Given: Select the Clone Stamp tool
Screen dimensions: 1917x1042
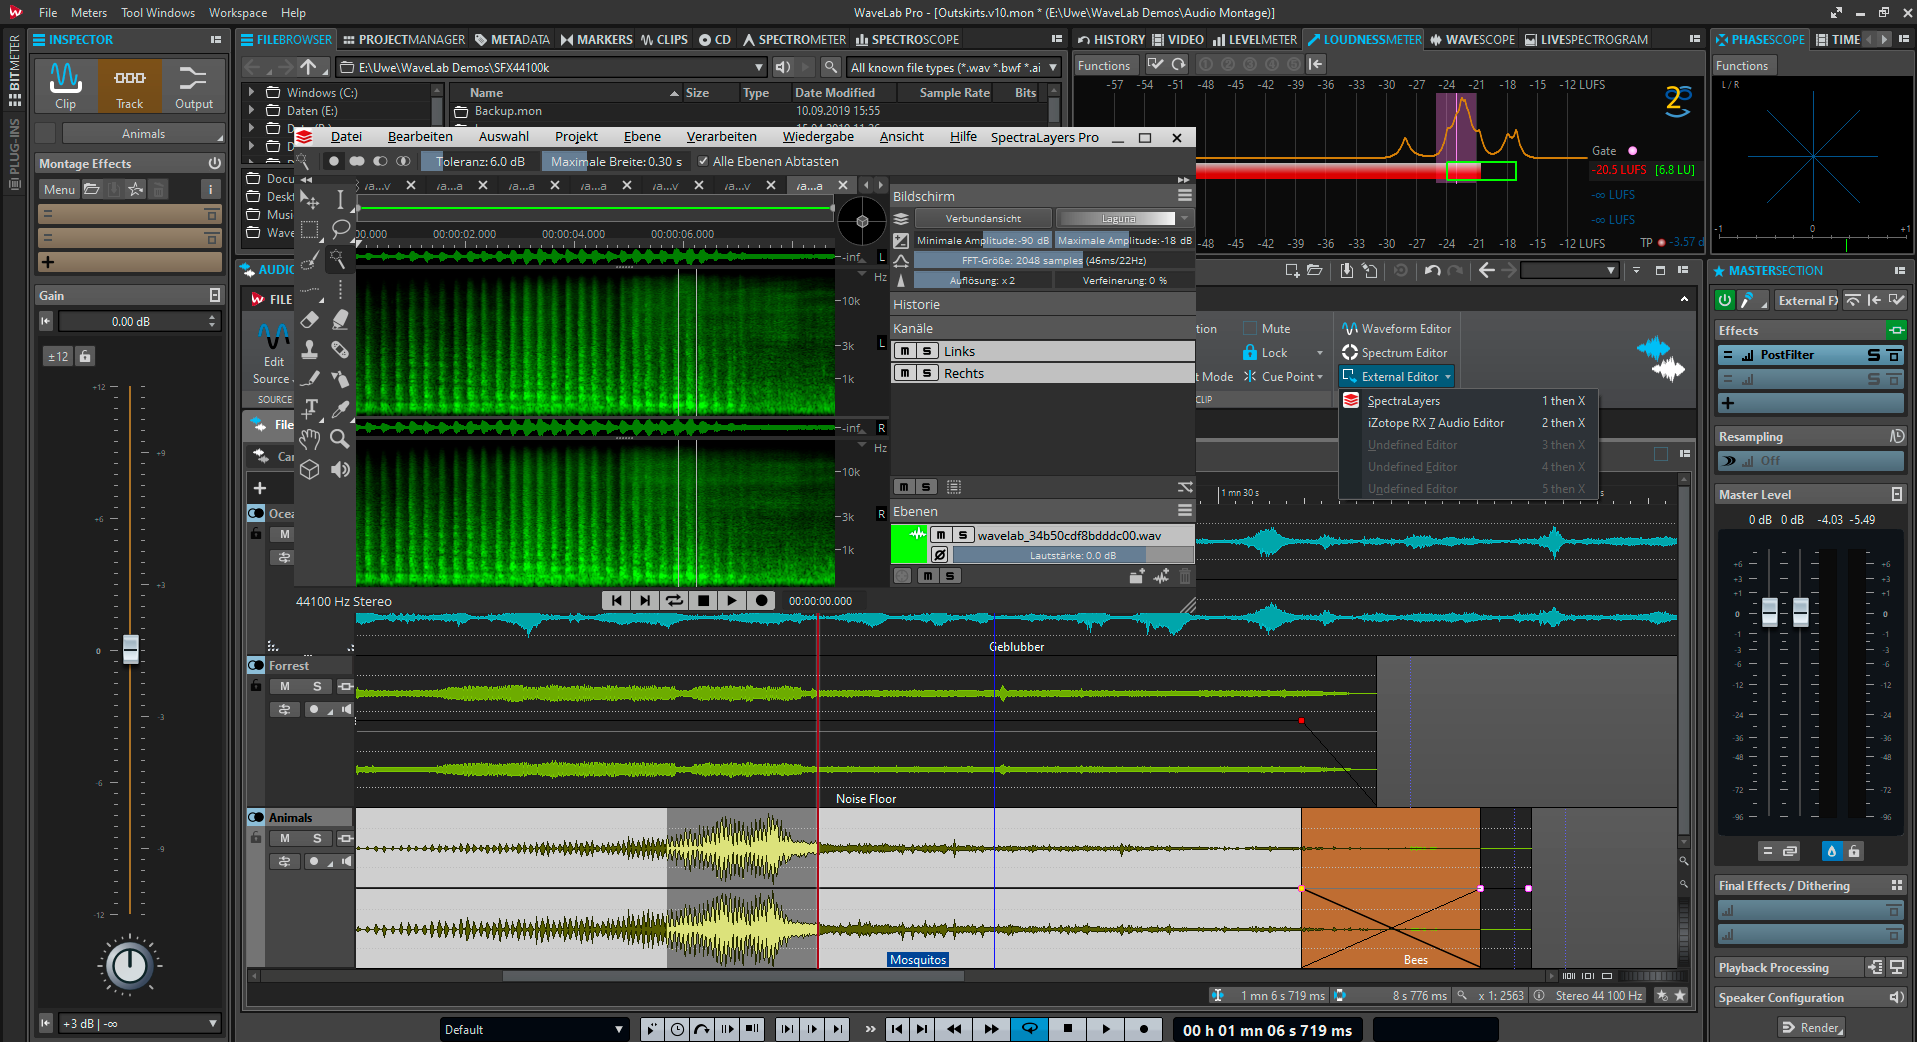Looking at the screenshot, I should coord(310,350).
